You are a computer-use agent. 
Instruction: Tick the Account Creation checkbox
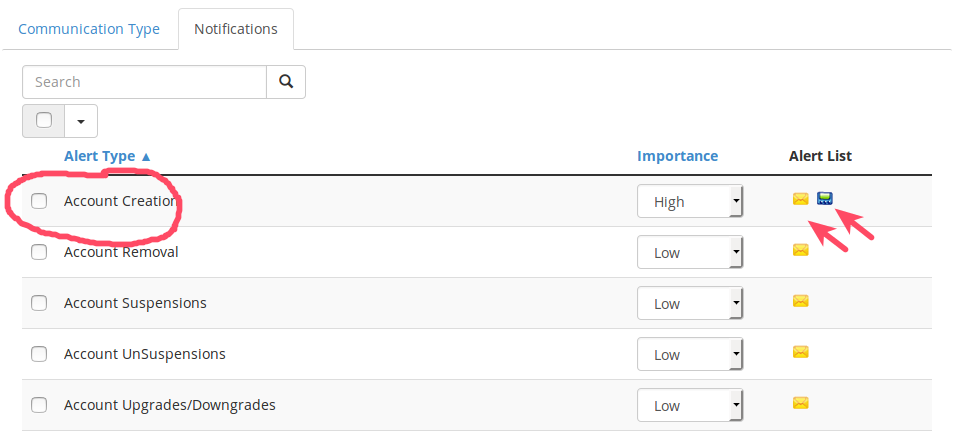[x=39, y=201]
